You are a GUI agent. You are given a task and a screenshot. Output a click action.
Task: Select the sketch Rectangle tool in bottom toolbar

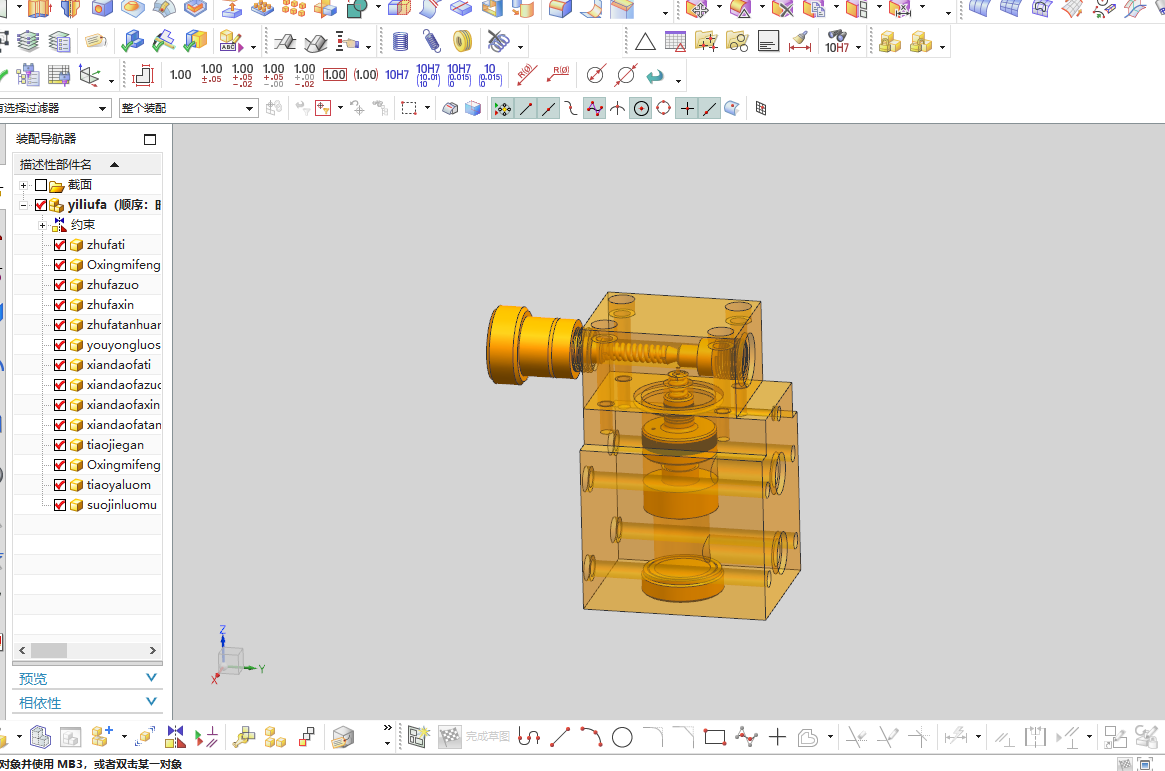point(715,737)
